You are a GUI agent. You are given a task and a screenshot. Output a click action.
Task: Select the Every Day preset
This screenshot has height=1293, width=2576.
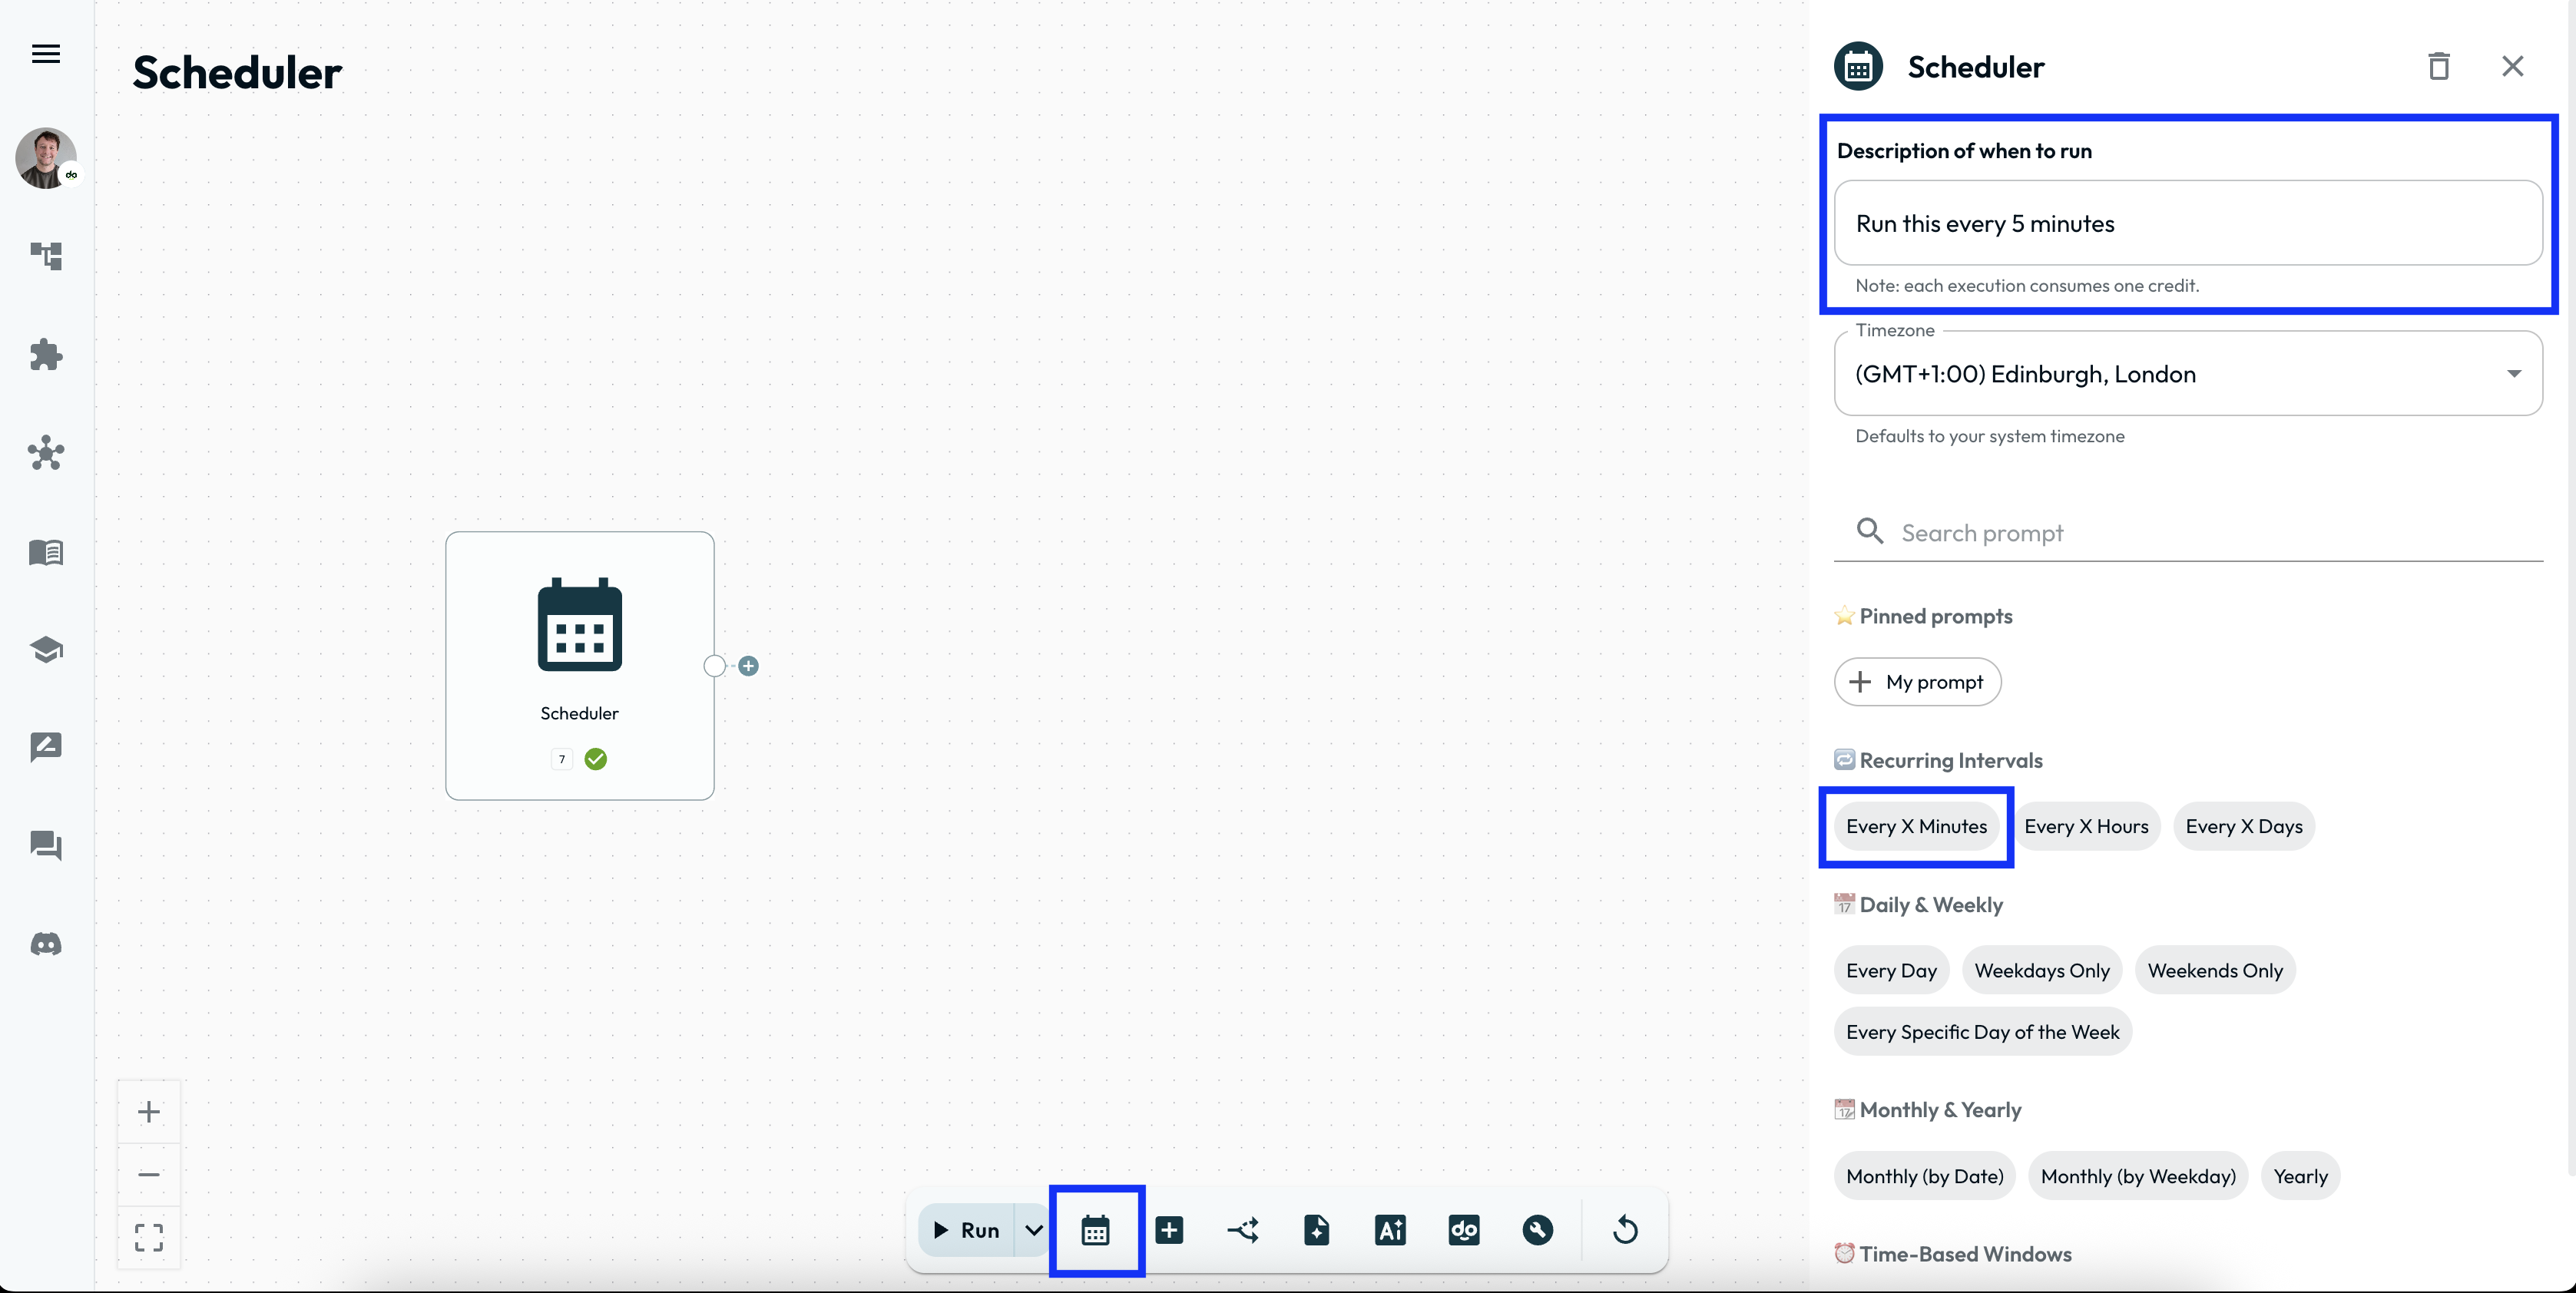[x=1891, y=970]
